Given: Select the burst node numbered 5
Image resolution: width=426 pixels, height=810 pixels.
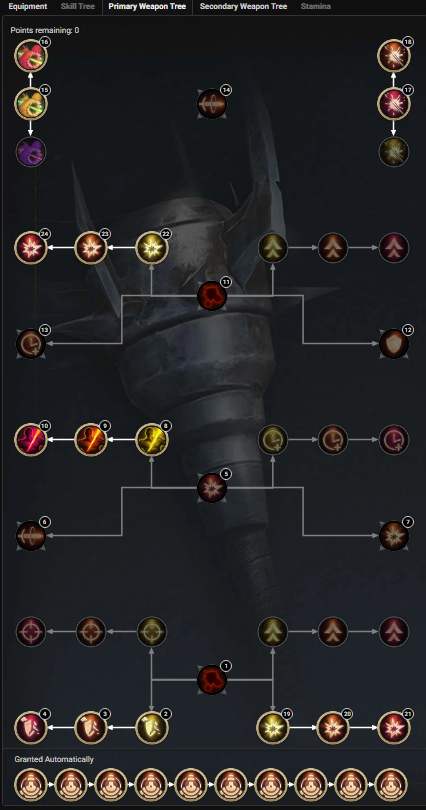Looking at the screenshot, I should tap(212, 488).
